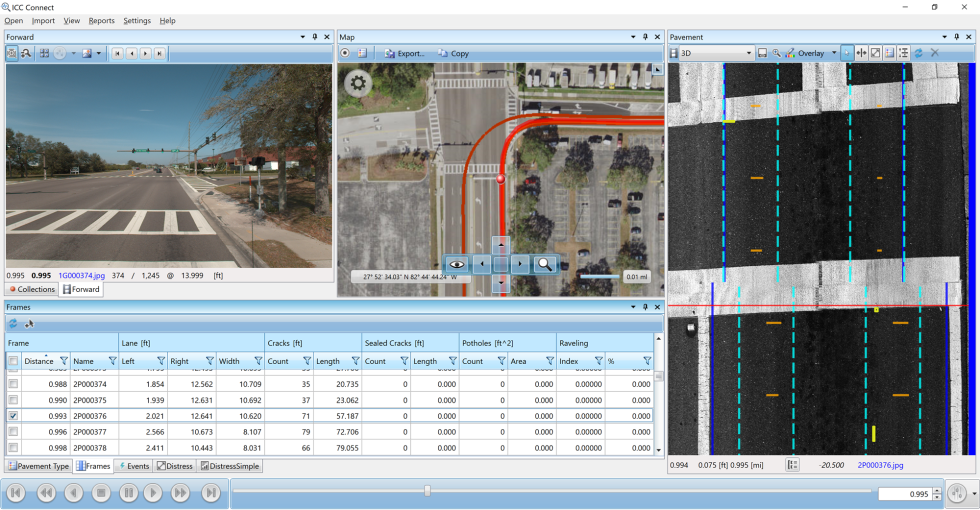Screen dimensions: 980x510
Task: Click the refresh icon in Pavement toolbar
Action: click(918, 53)
